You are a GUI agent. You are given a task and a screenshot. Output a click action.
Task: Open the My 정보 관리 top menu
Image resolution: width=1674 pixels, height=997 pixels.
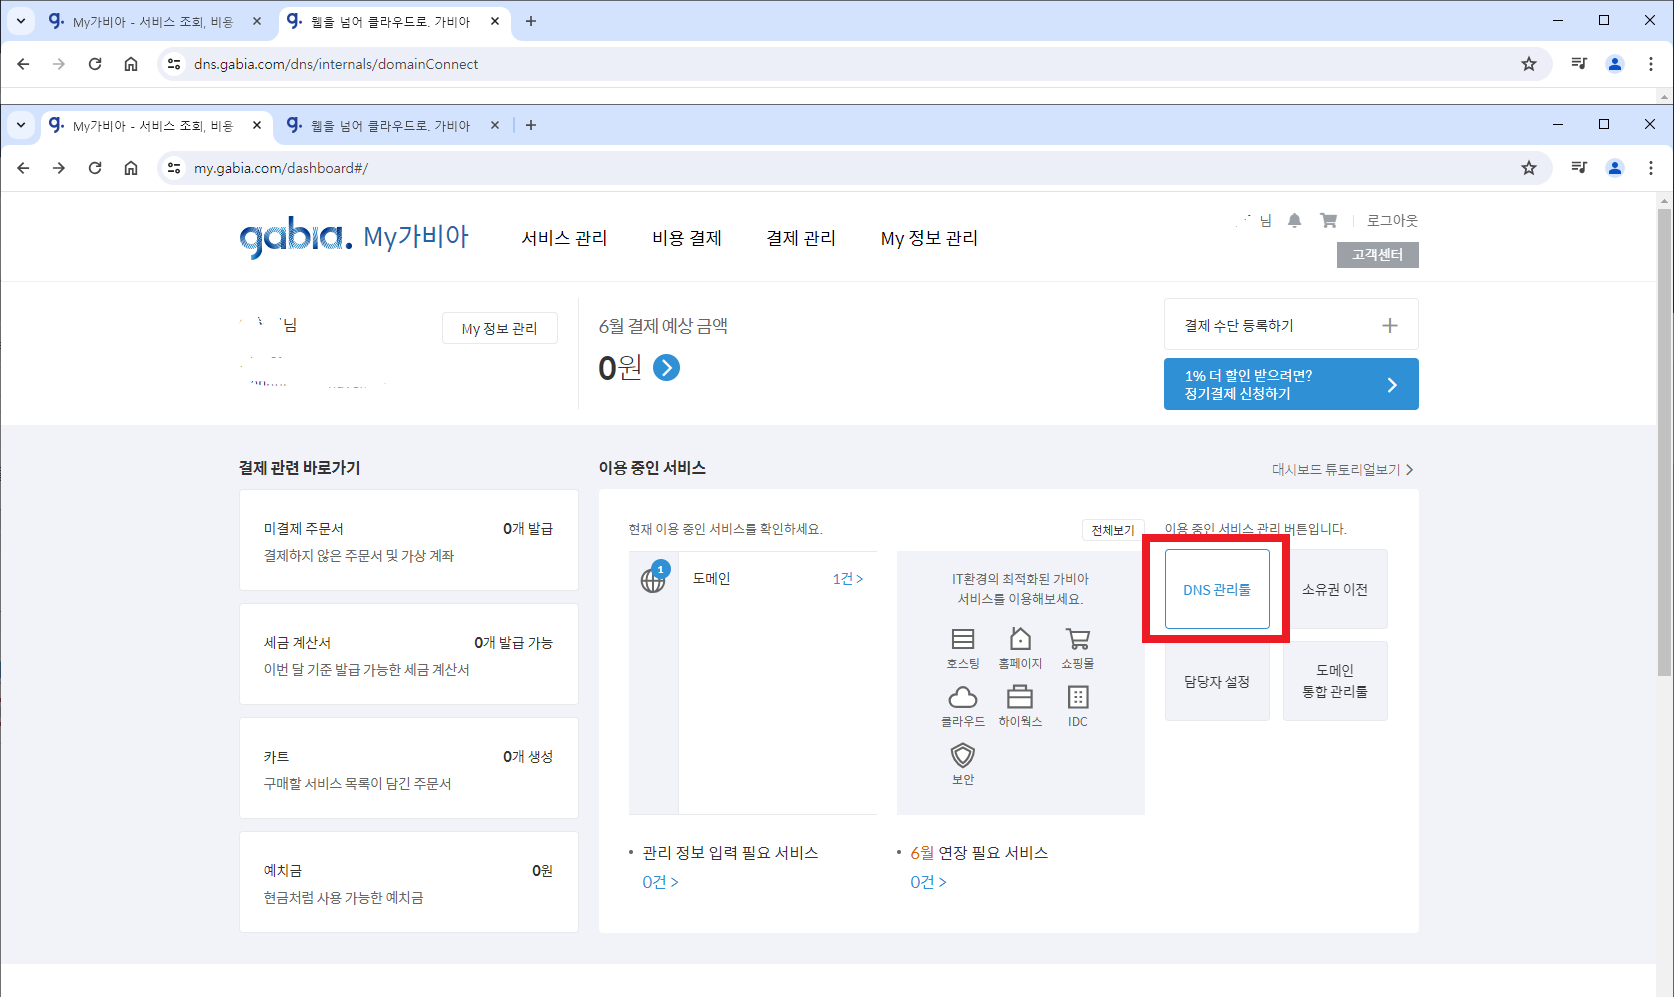pyautogui.click(x=929, y=238)
